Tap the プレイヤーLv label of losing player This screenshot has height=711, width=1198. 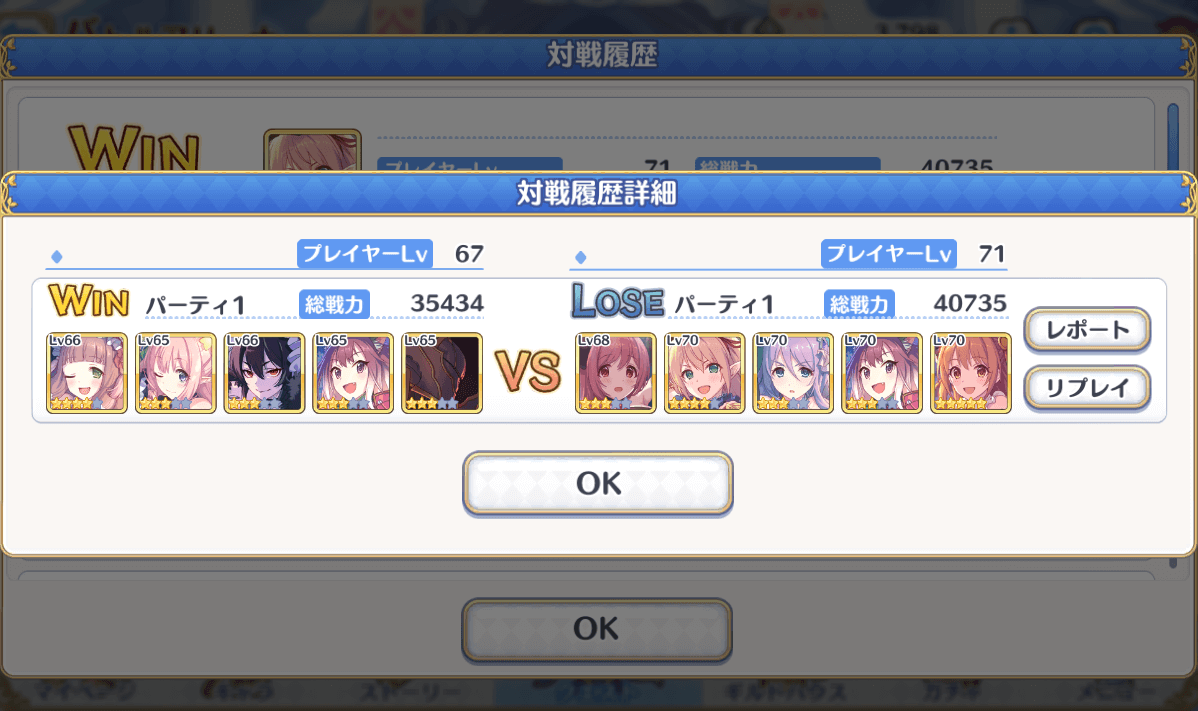[x=889, y=254]
